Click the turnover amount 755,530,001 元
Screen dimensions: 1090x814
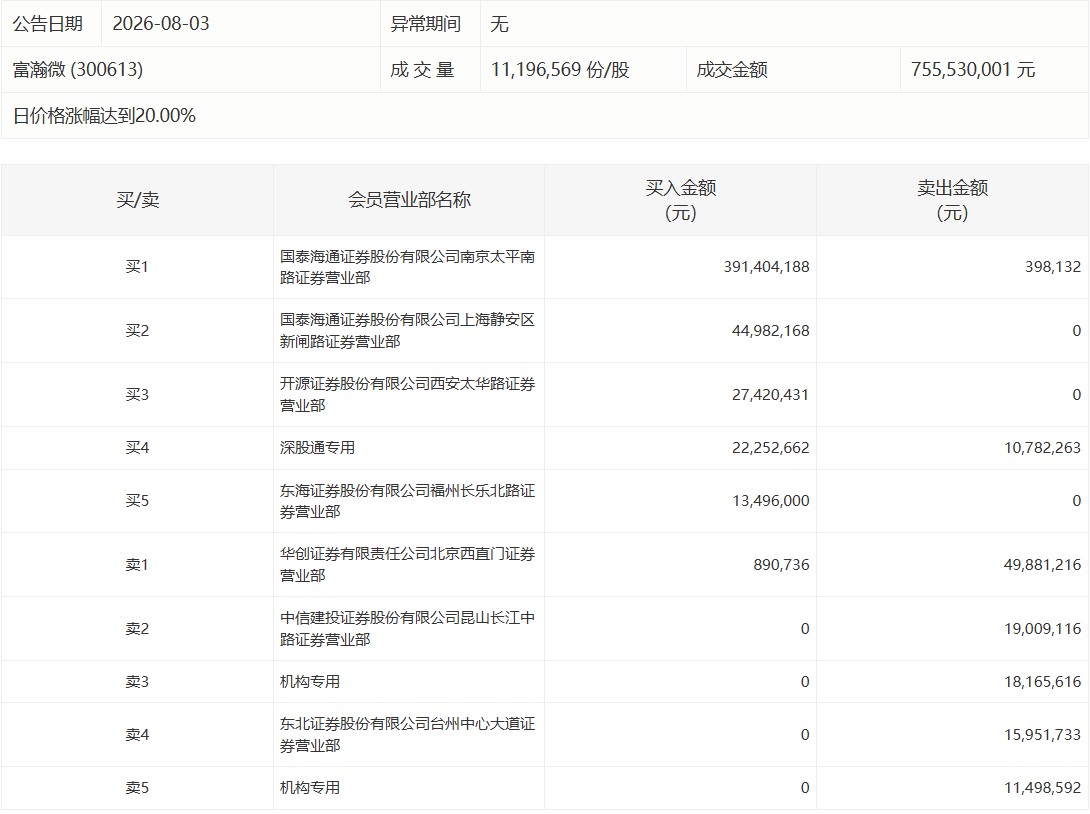coord(973,70)
